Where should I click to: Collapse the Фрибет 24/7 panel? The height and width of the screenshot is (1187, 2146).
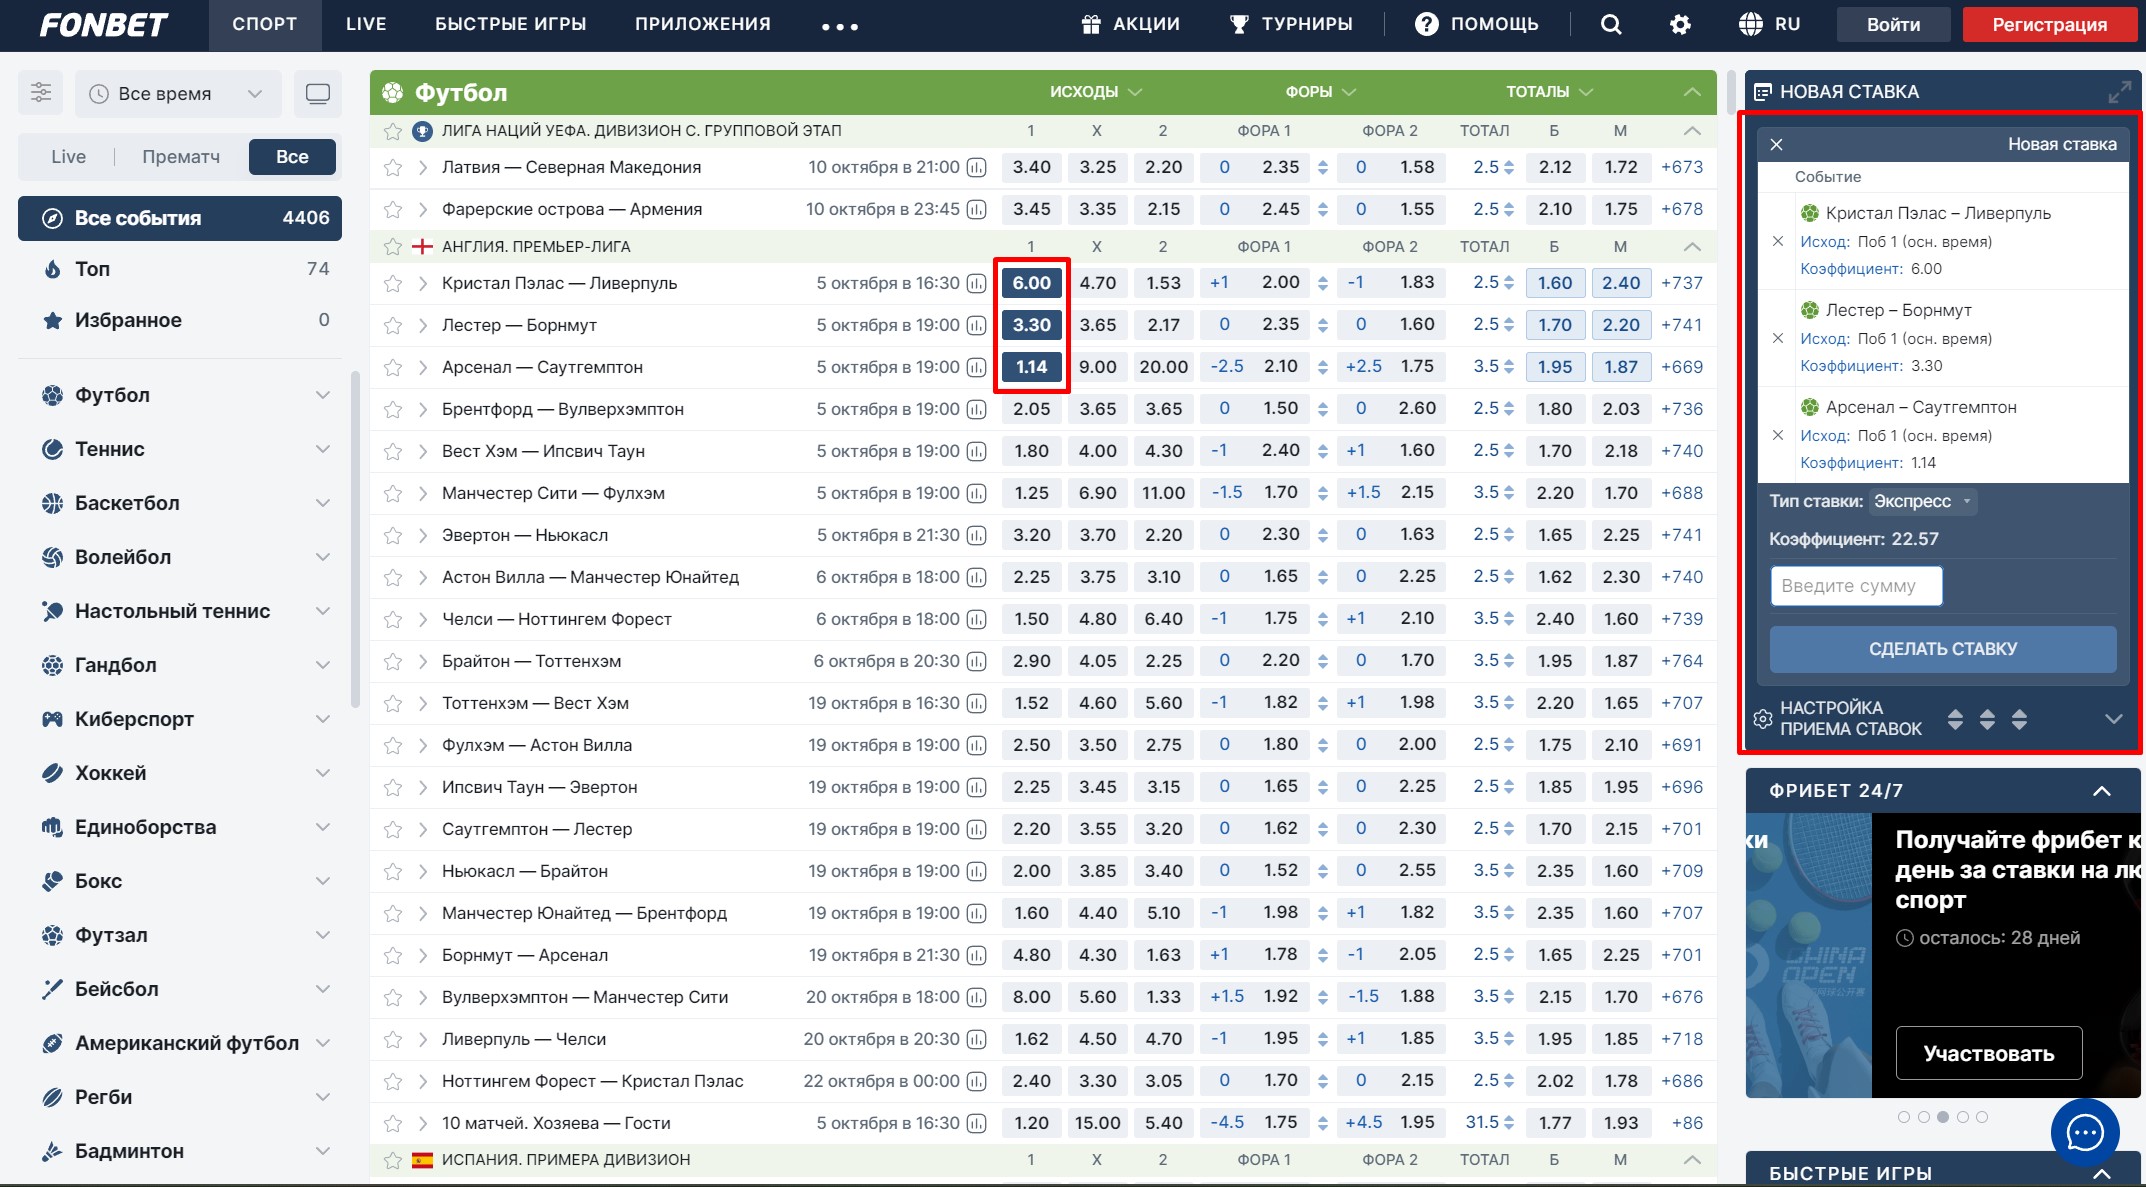pos(2102,791)
